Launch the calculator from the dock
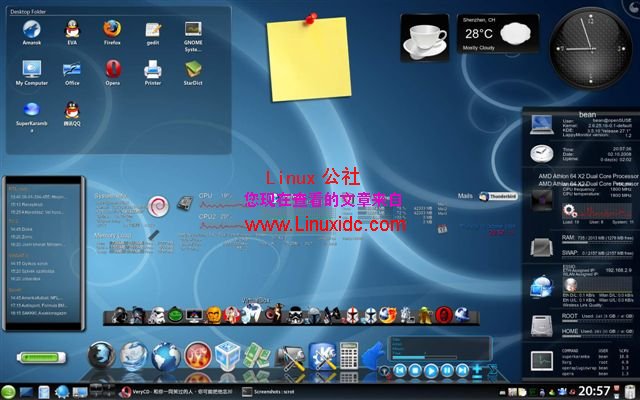 tap(349, 356)
